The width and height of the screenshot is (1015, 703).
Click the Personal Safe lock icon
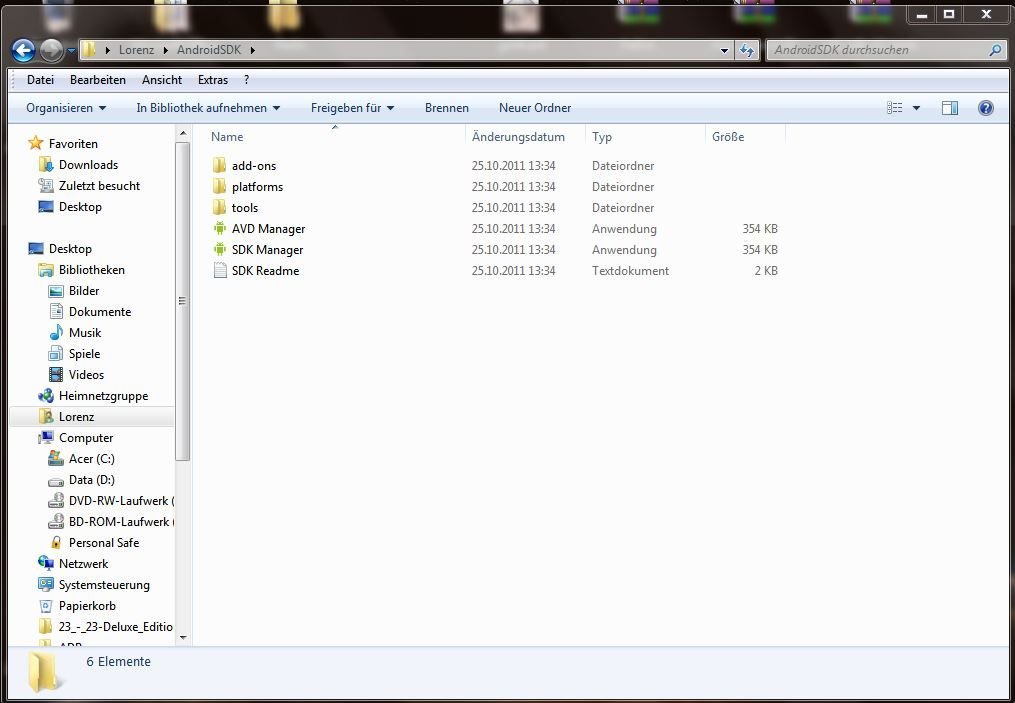coord(56,542)
